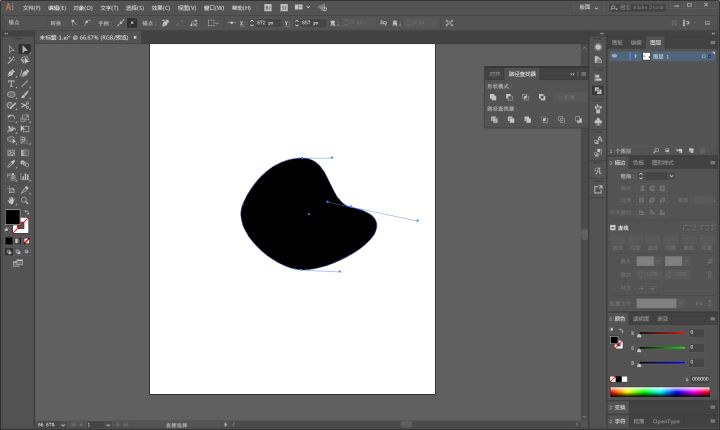Set color to None in Color panel

click(x=614, y=379)
